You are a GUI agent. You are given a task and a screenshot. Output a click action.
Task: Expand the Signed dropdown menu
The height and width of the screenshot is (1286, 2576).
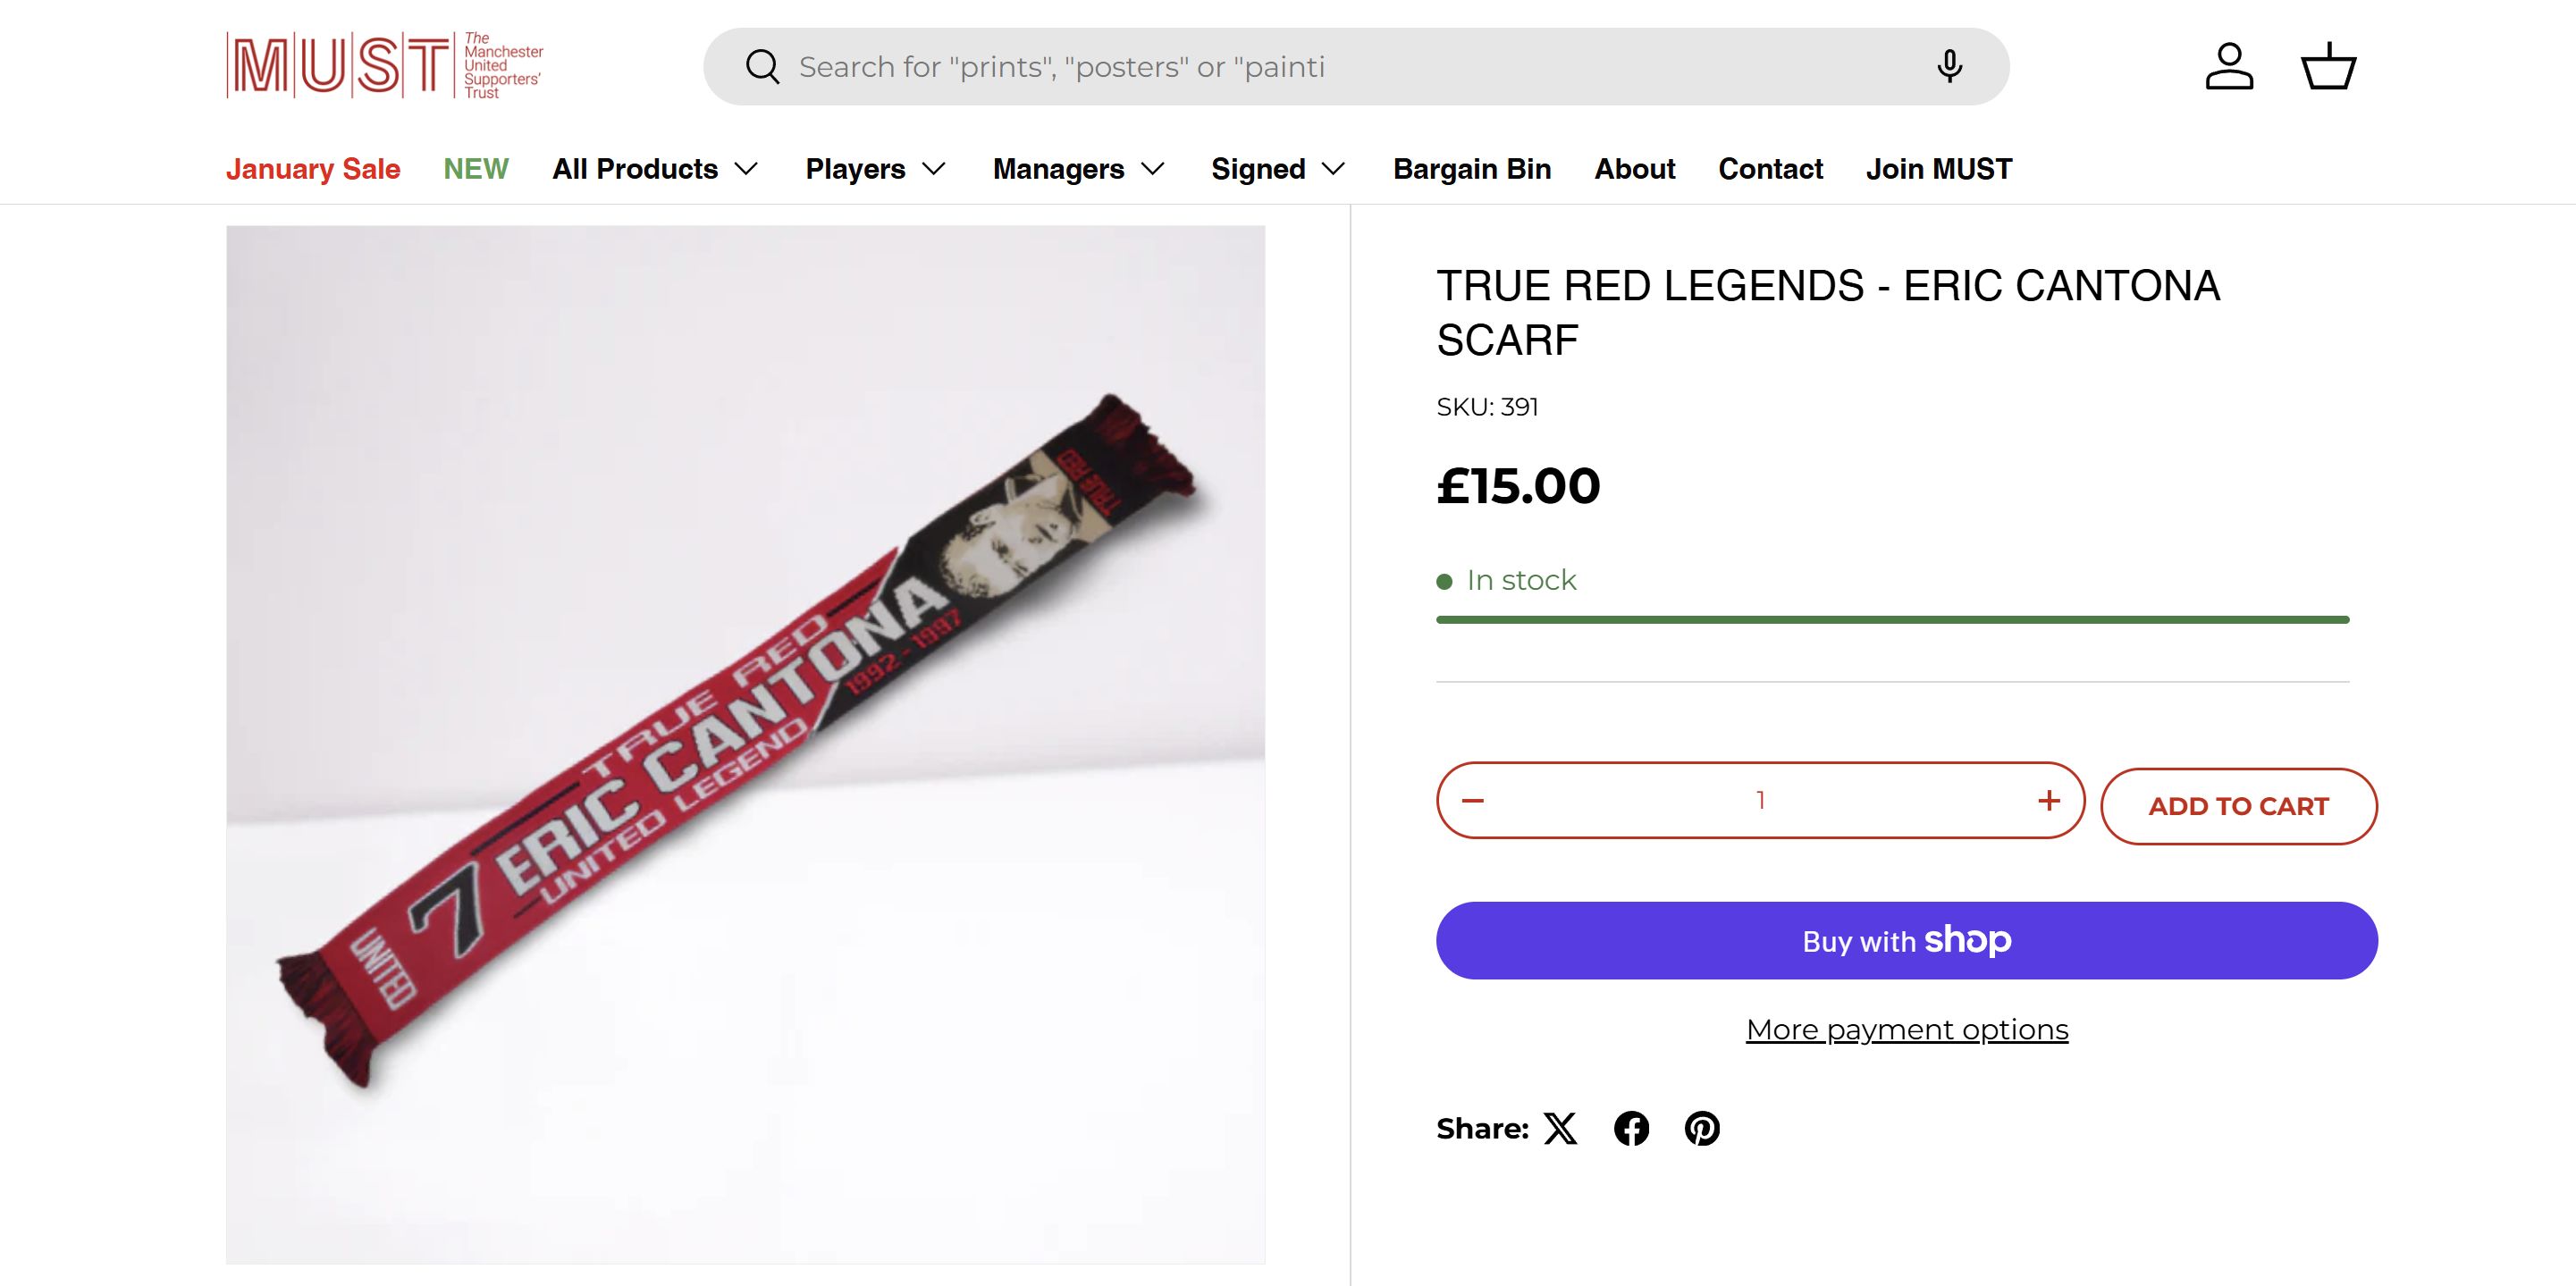click(1278, 169)
